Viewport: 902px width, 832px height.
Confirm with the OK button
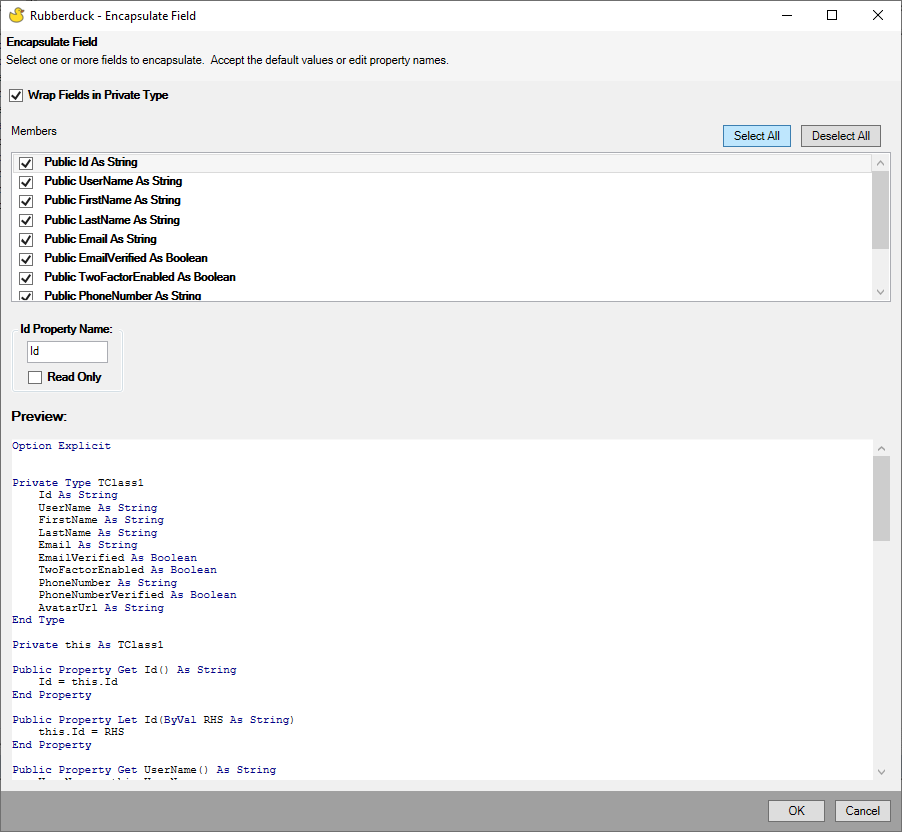796,811
